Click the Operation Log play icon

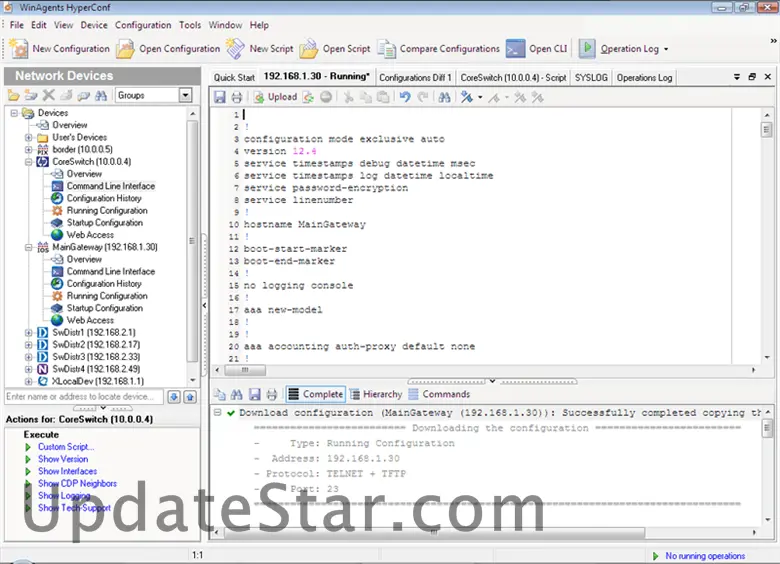pyautogui.click(x=587, y=48)
